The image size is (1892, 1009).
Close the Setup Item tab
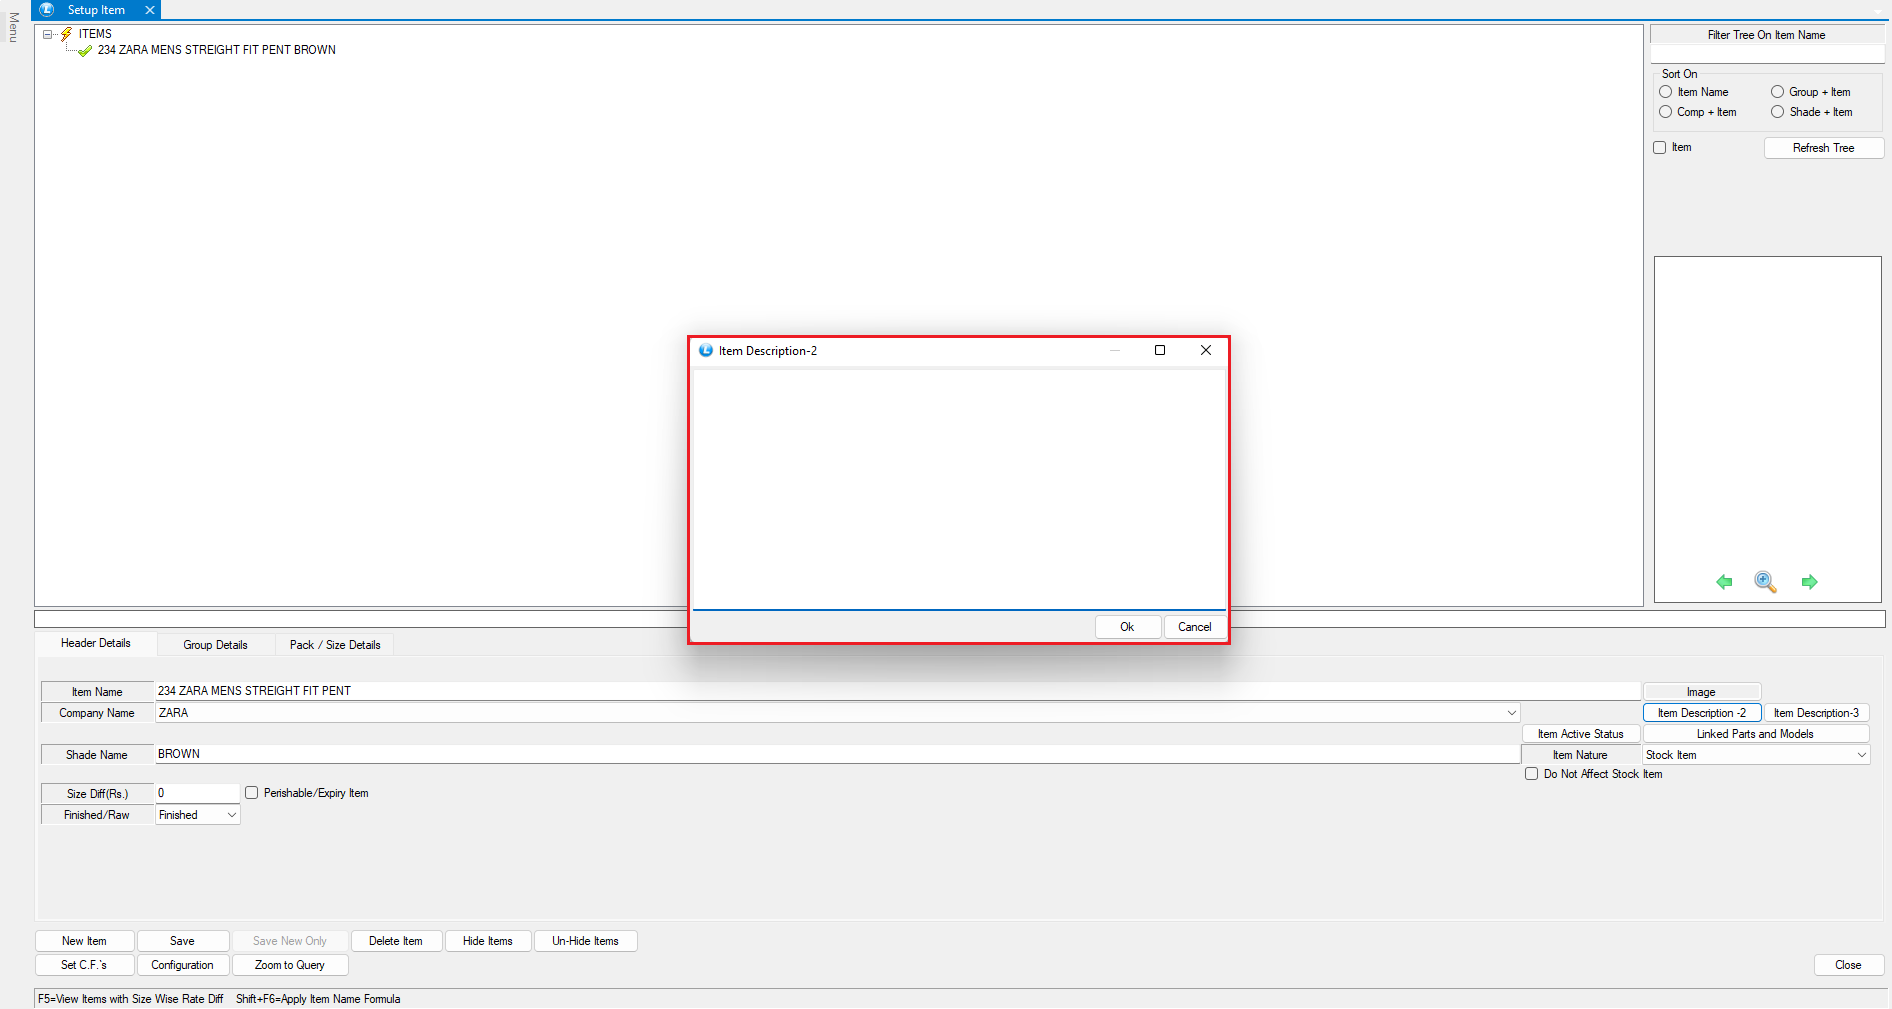pos(150,10)
